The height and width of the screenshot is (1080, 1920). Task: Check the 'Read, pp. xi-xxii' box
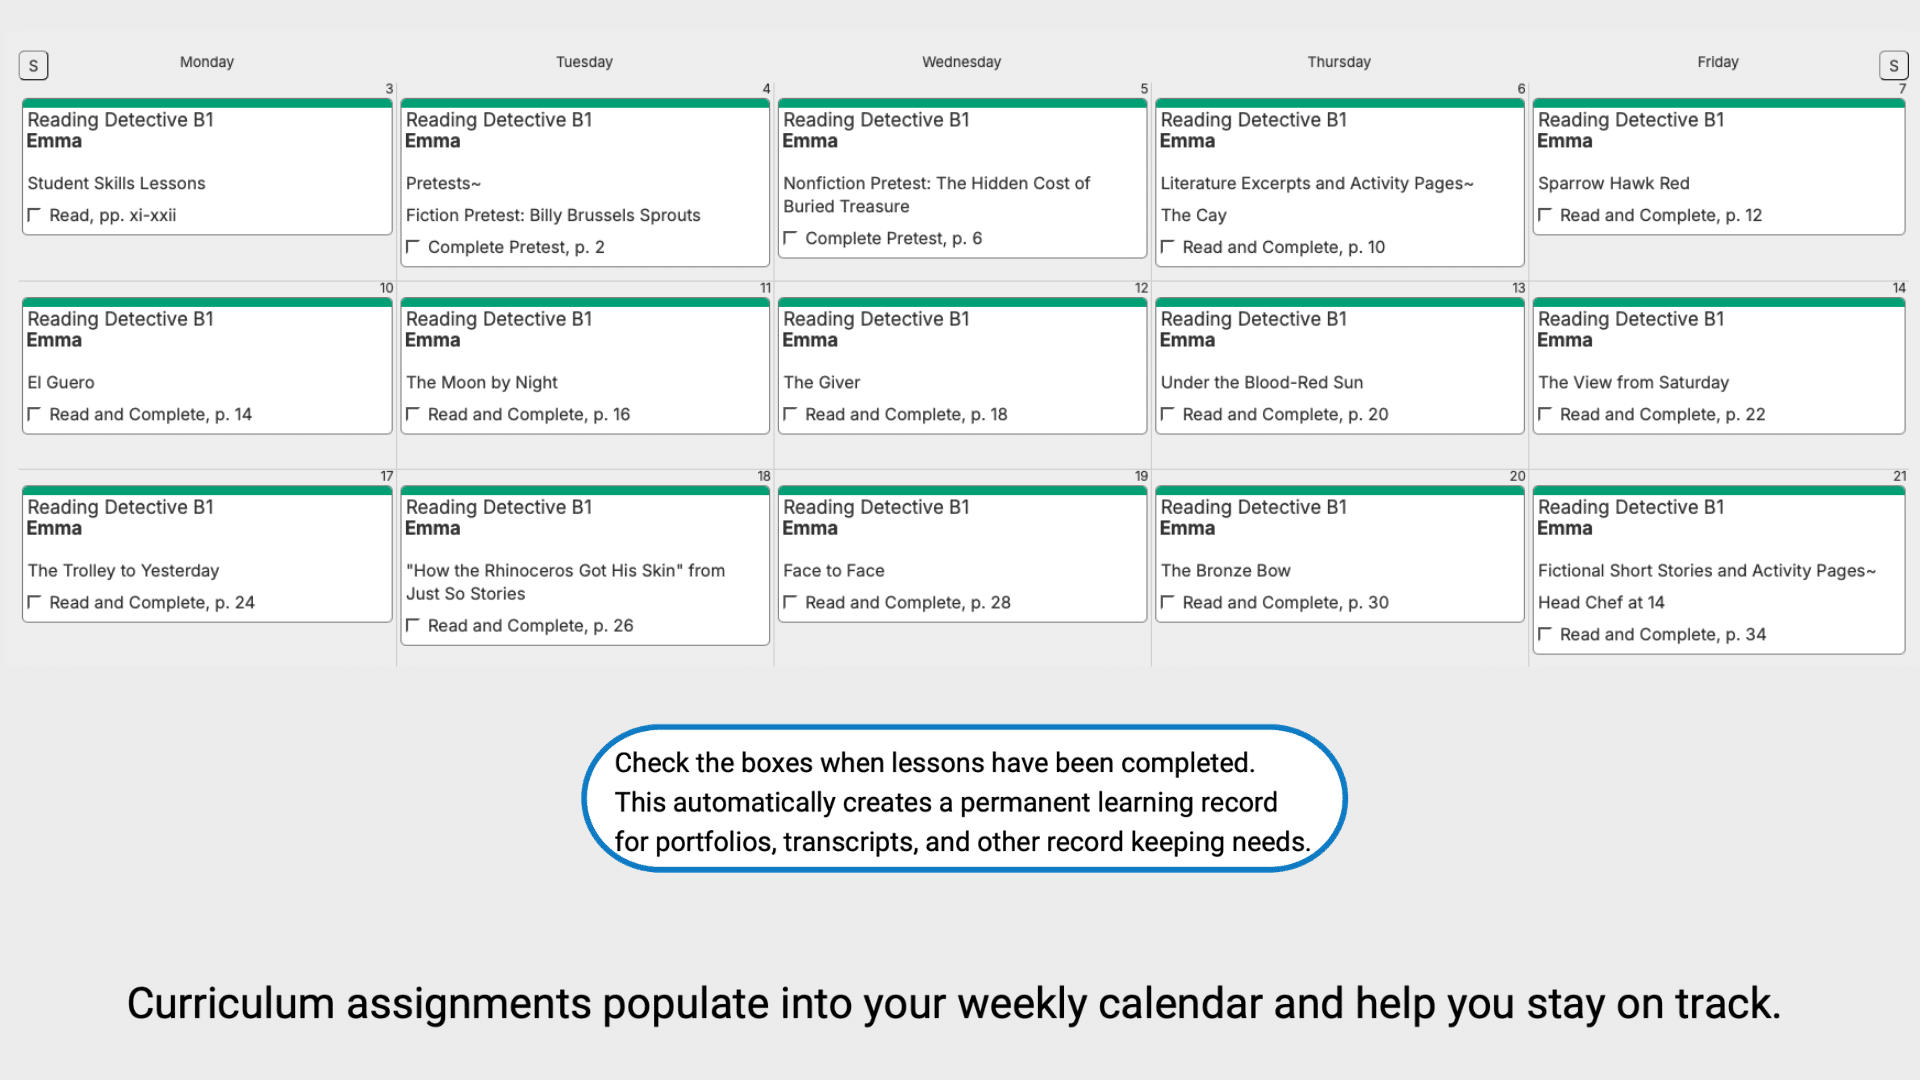[35, 215]
